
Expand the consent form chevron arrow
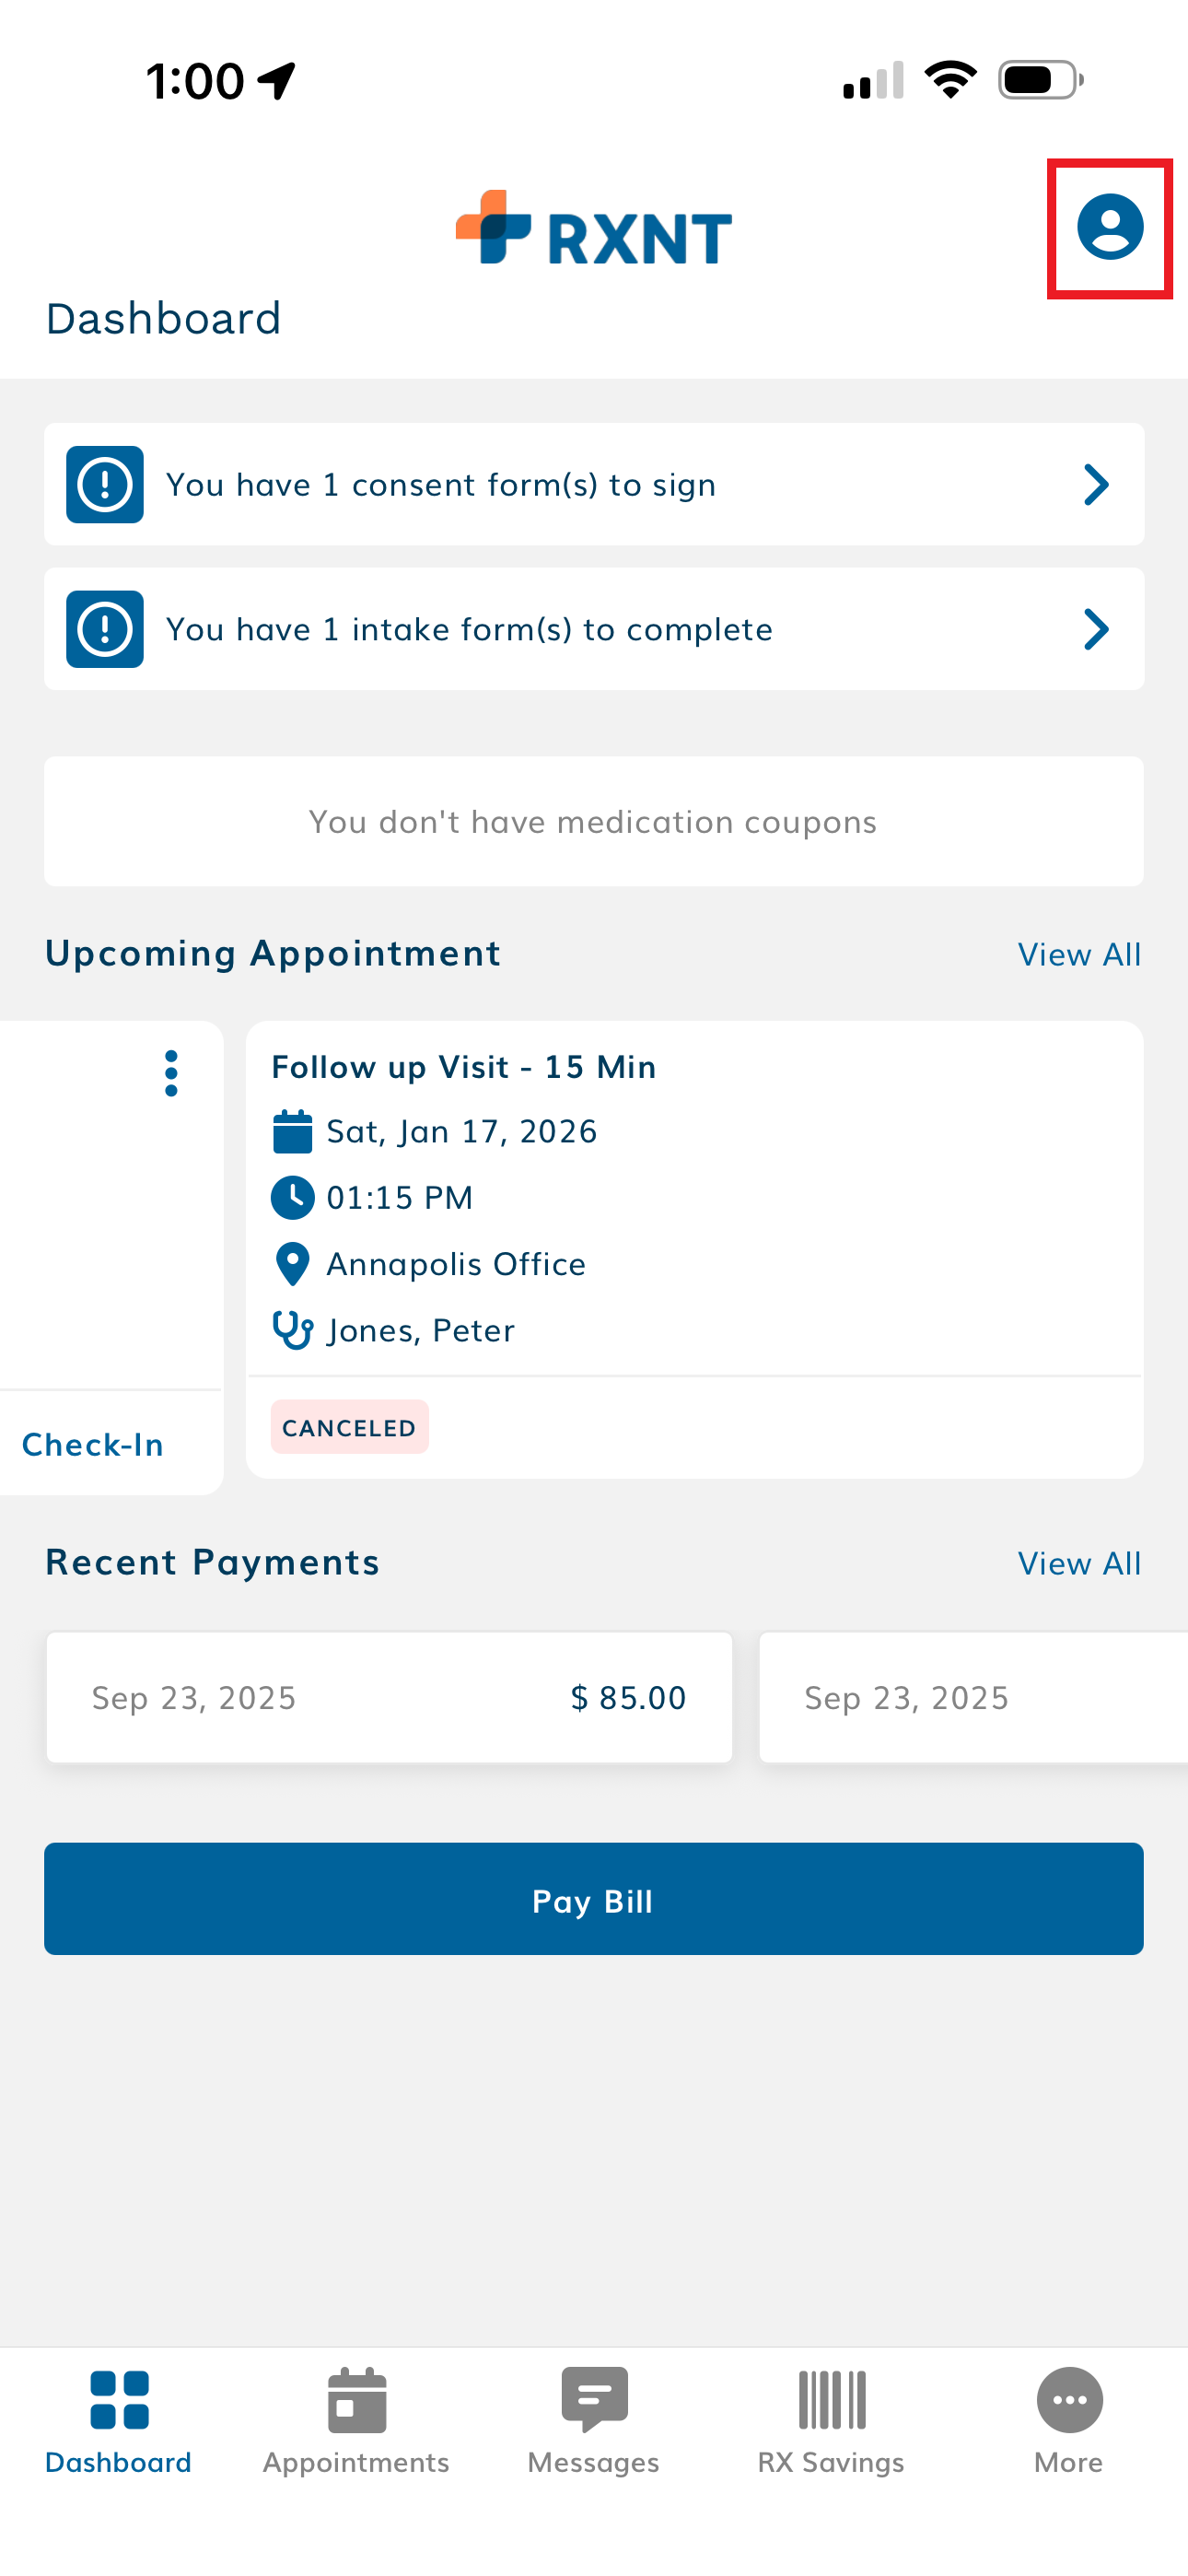(x=1096, y=485)
